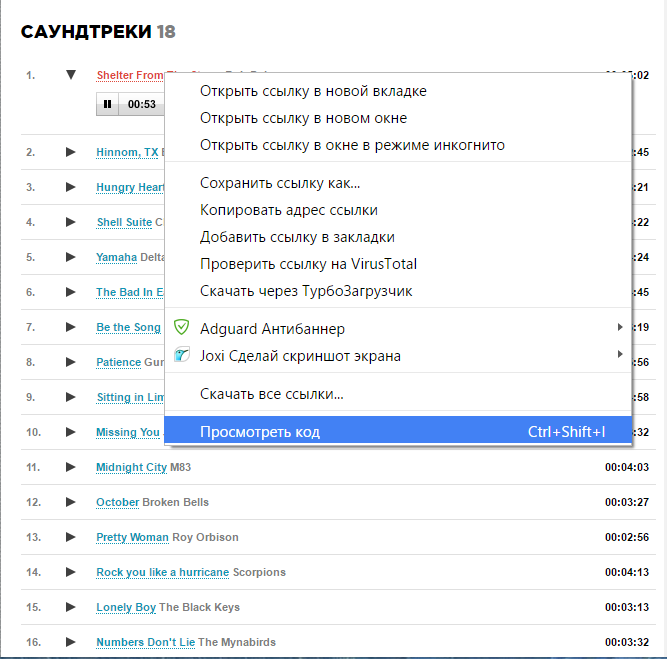Open the Shelter From track link
This screenshot has height=659, width=667.
[130, 75]
